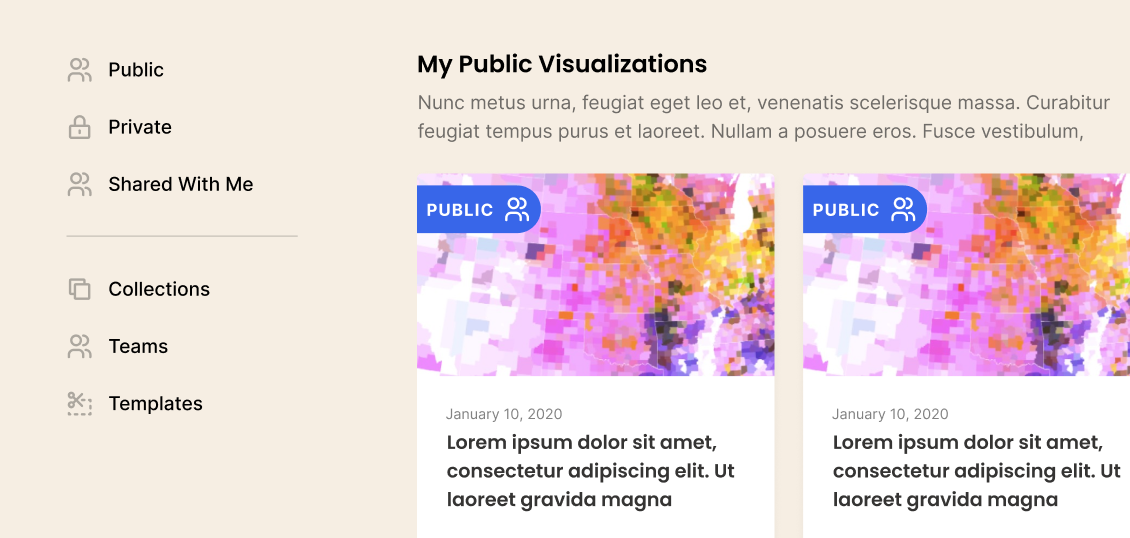Click the padlock icon beside Private

(79, 127)
